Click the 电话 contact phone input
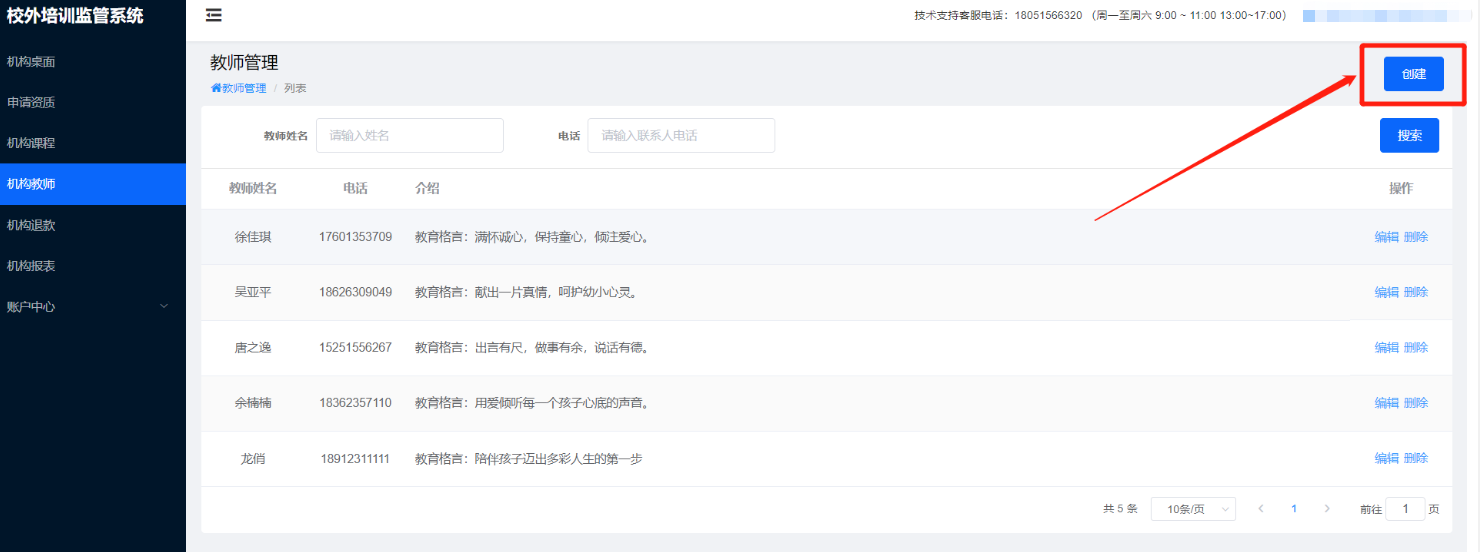1480x552 pixels. click(680, 135)
